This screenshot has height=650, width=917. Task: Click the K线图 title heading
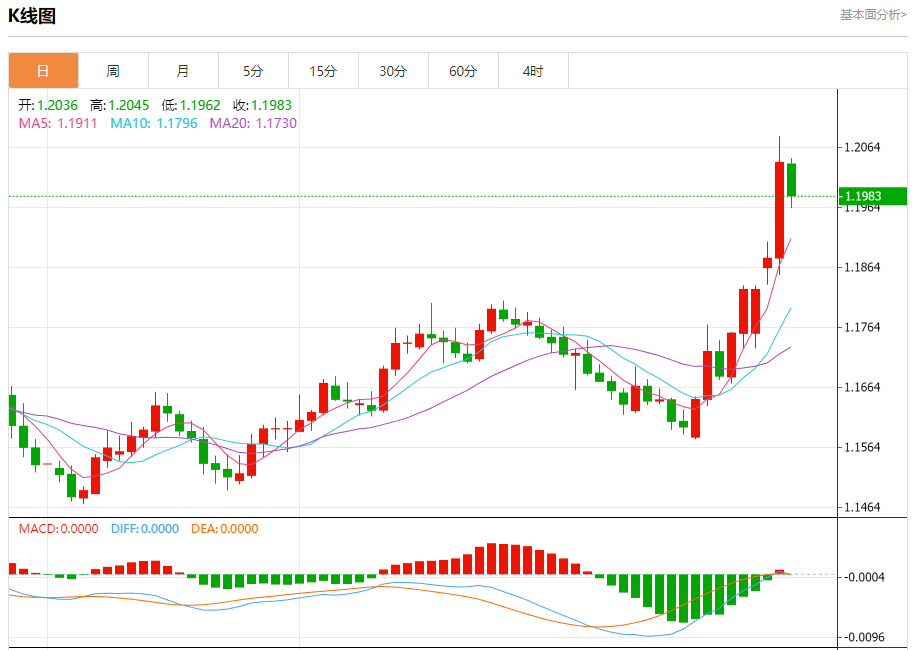coord(32,16)
